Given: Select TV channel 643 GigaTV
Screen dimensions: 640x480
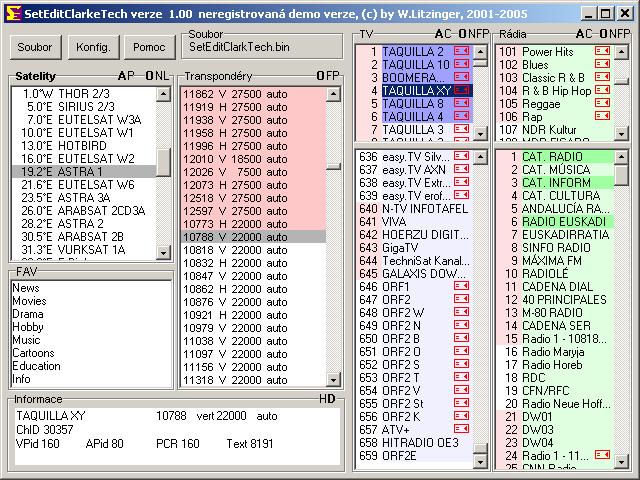Looking at the screenshot, I should [414, 247].
